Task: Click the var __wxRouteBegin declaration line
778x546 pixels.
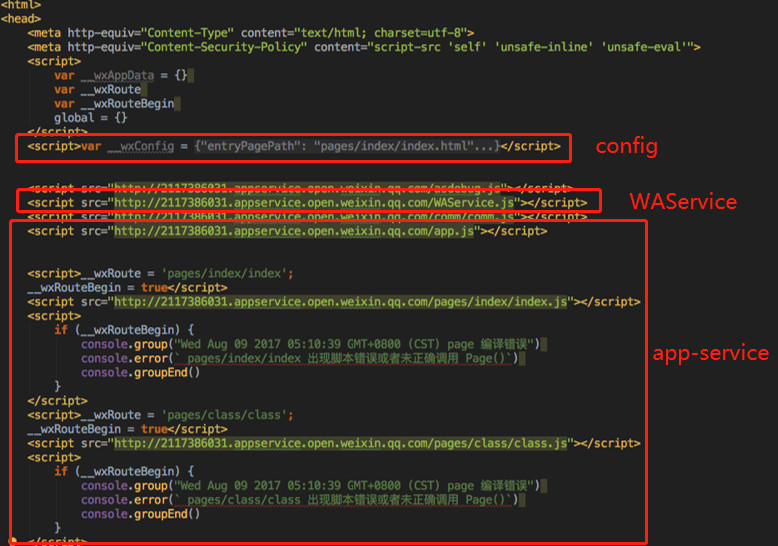Action: (114, 104)
